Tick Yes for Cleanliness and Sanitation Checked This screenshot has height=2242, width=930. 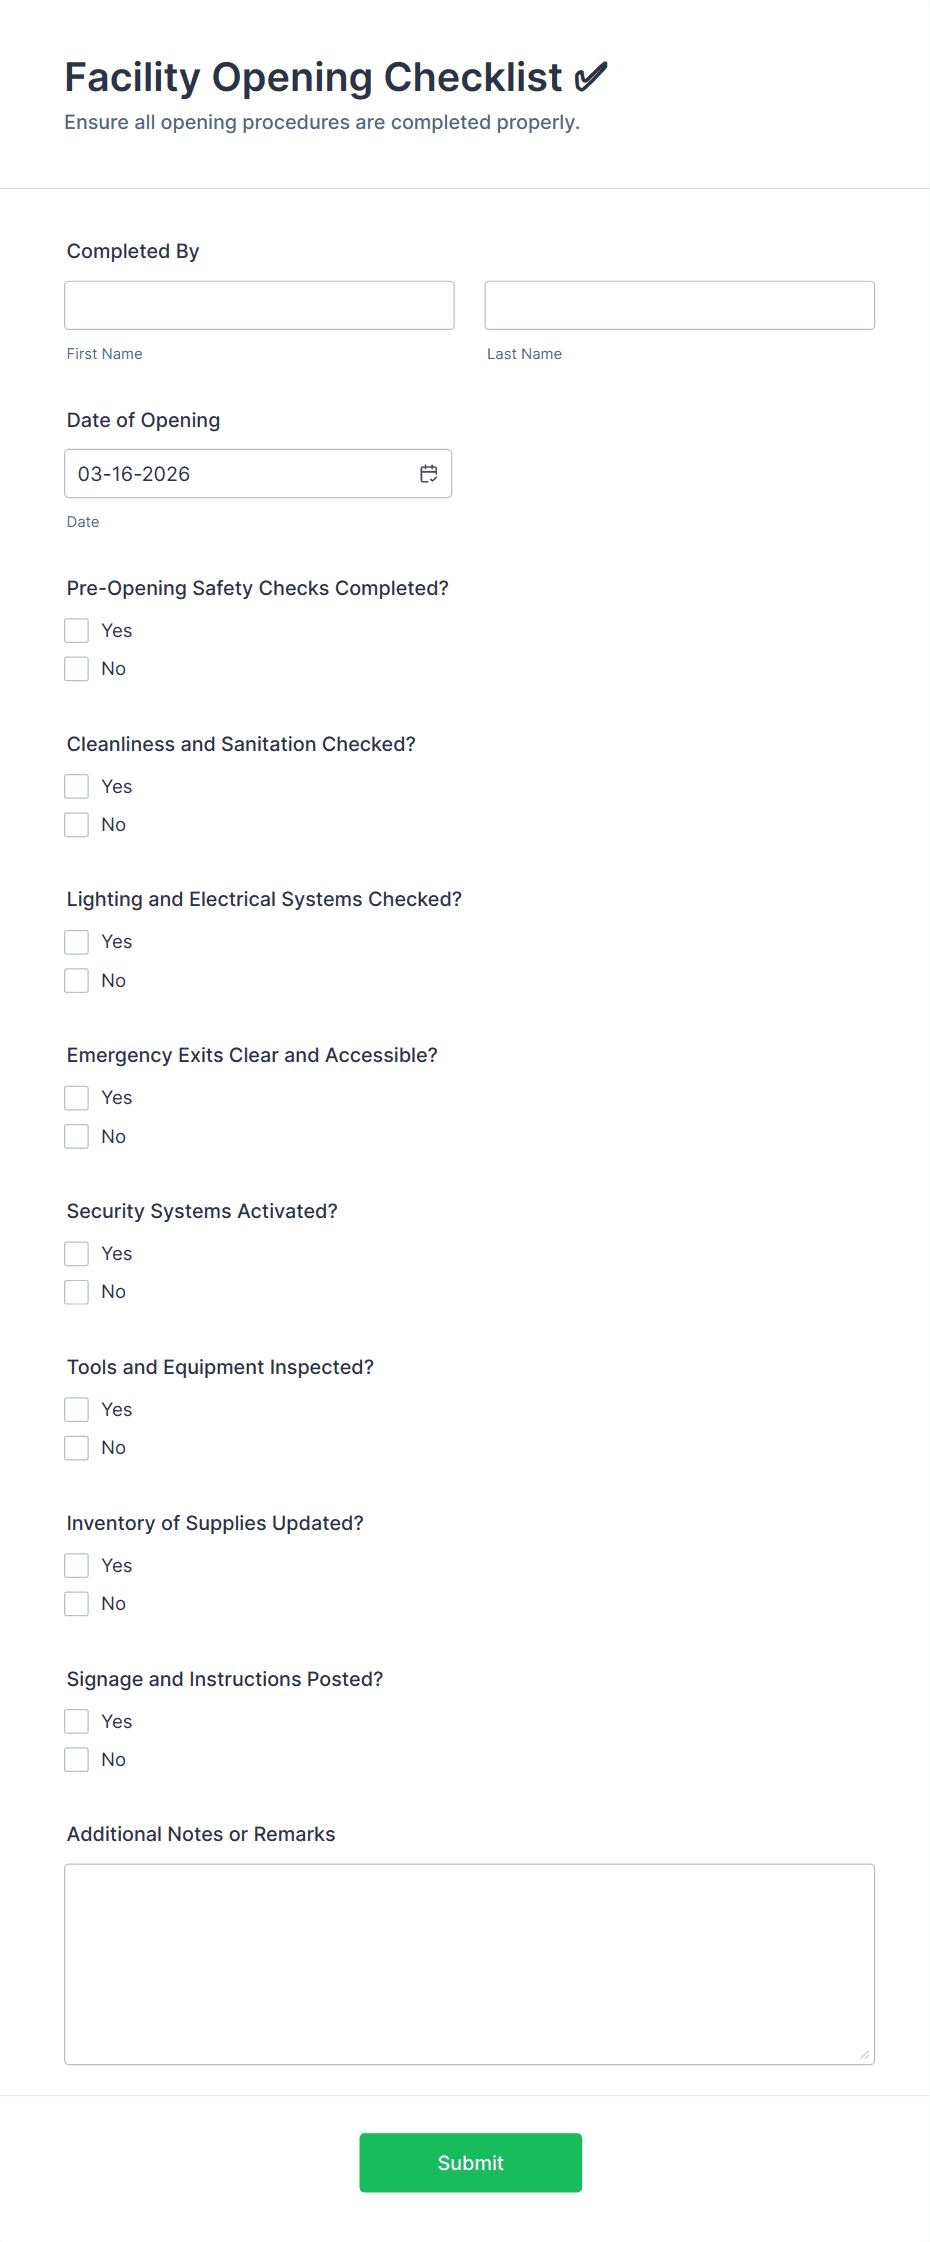[77, 787]
